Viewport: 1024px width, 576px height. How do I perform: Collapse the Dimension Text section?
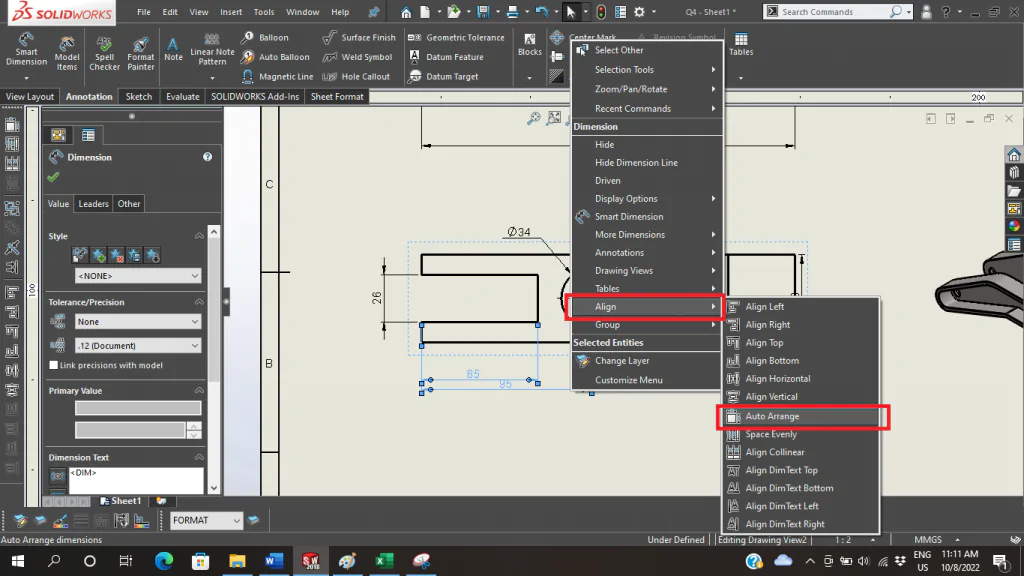coord(199,457)
